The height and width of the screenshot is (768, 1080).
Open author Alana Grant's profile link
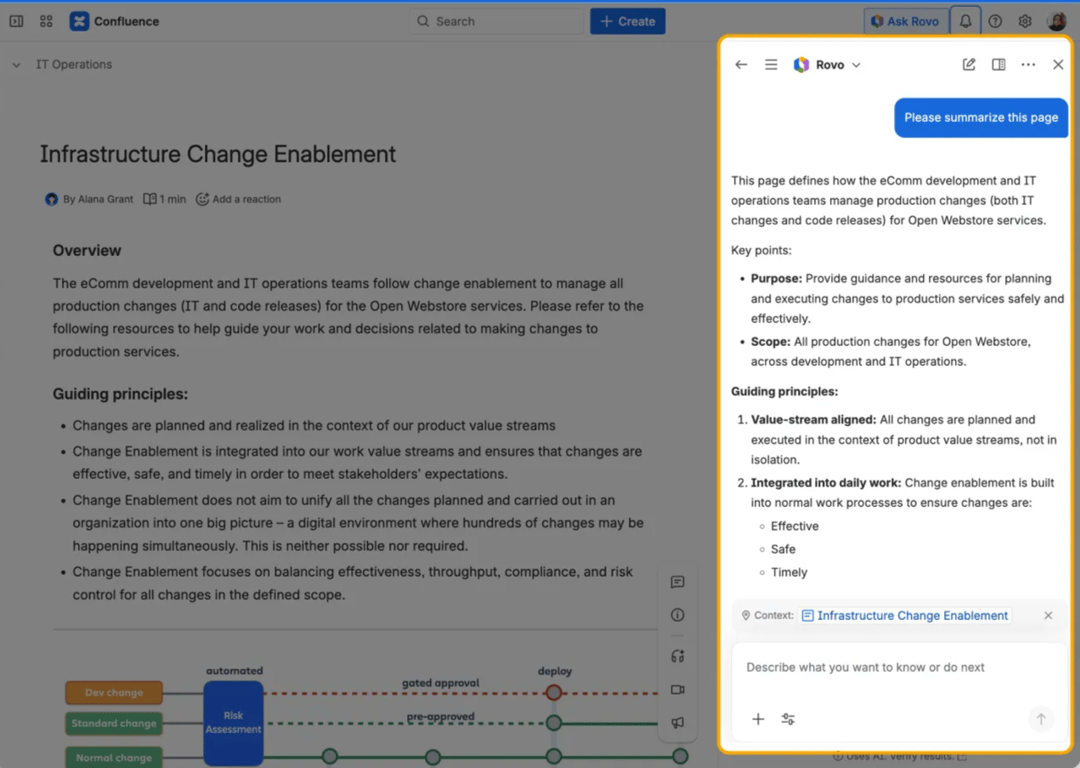tap(105, 199)
